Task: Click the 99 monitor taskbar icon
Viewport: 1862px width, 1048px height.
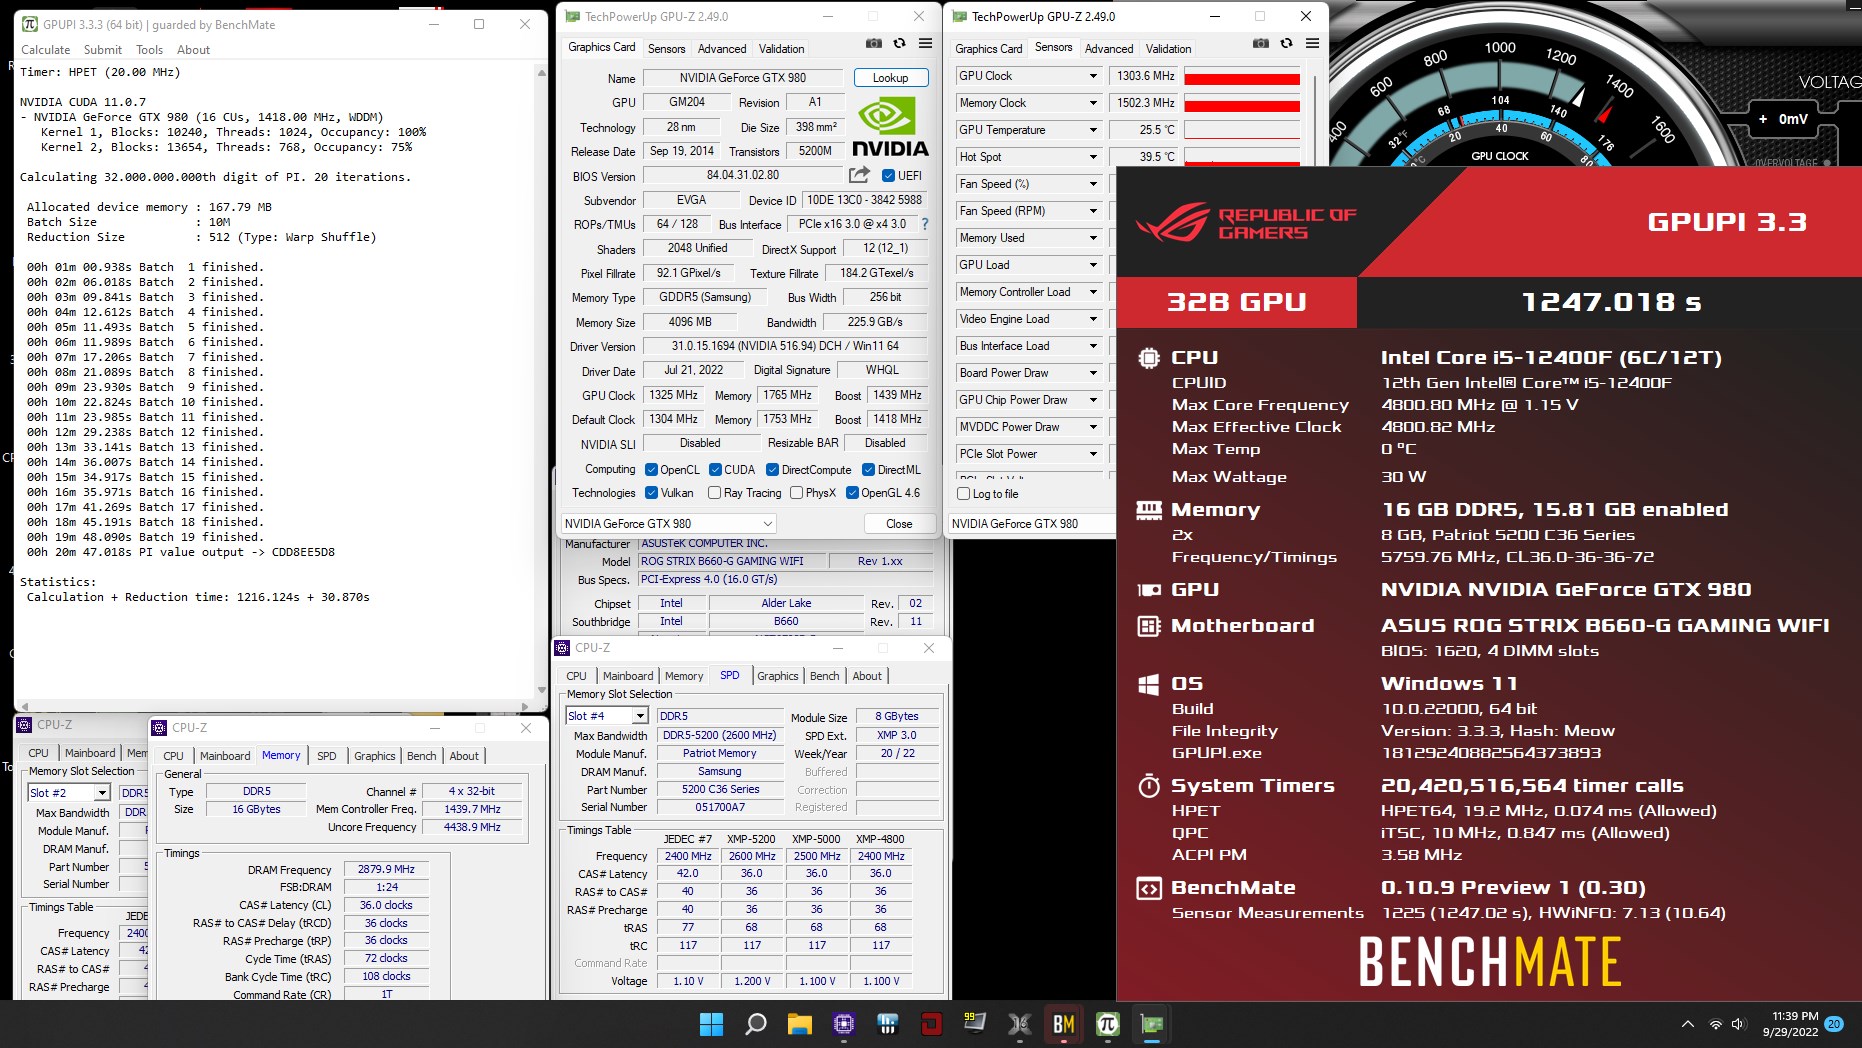Action: click(975, 1024)
